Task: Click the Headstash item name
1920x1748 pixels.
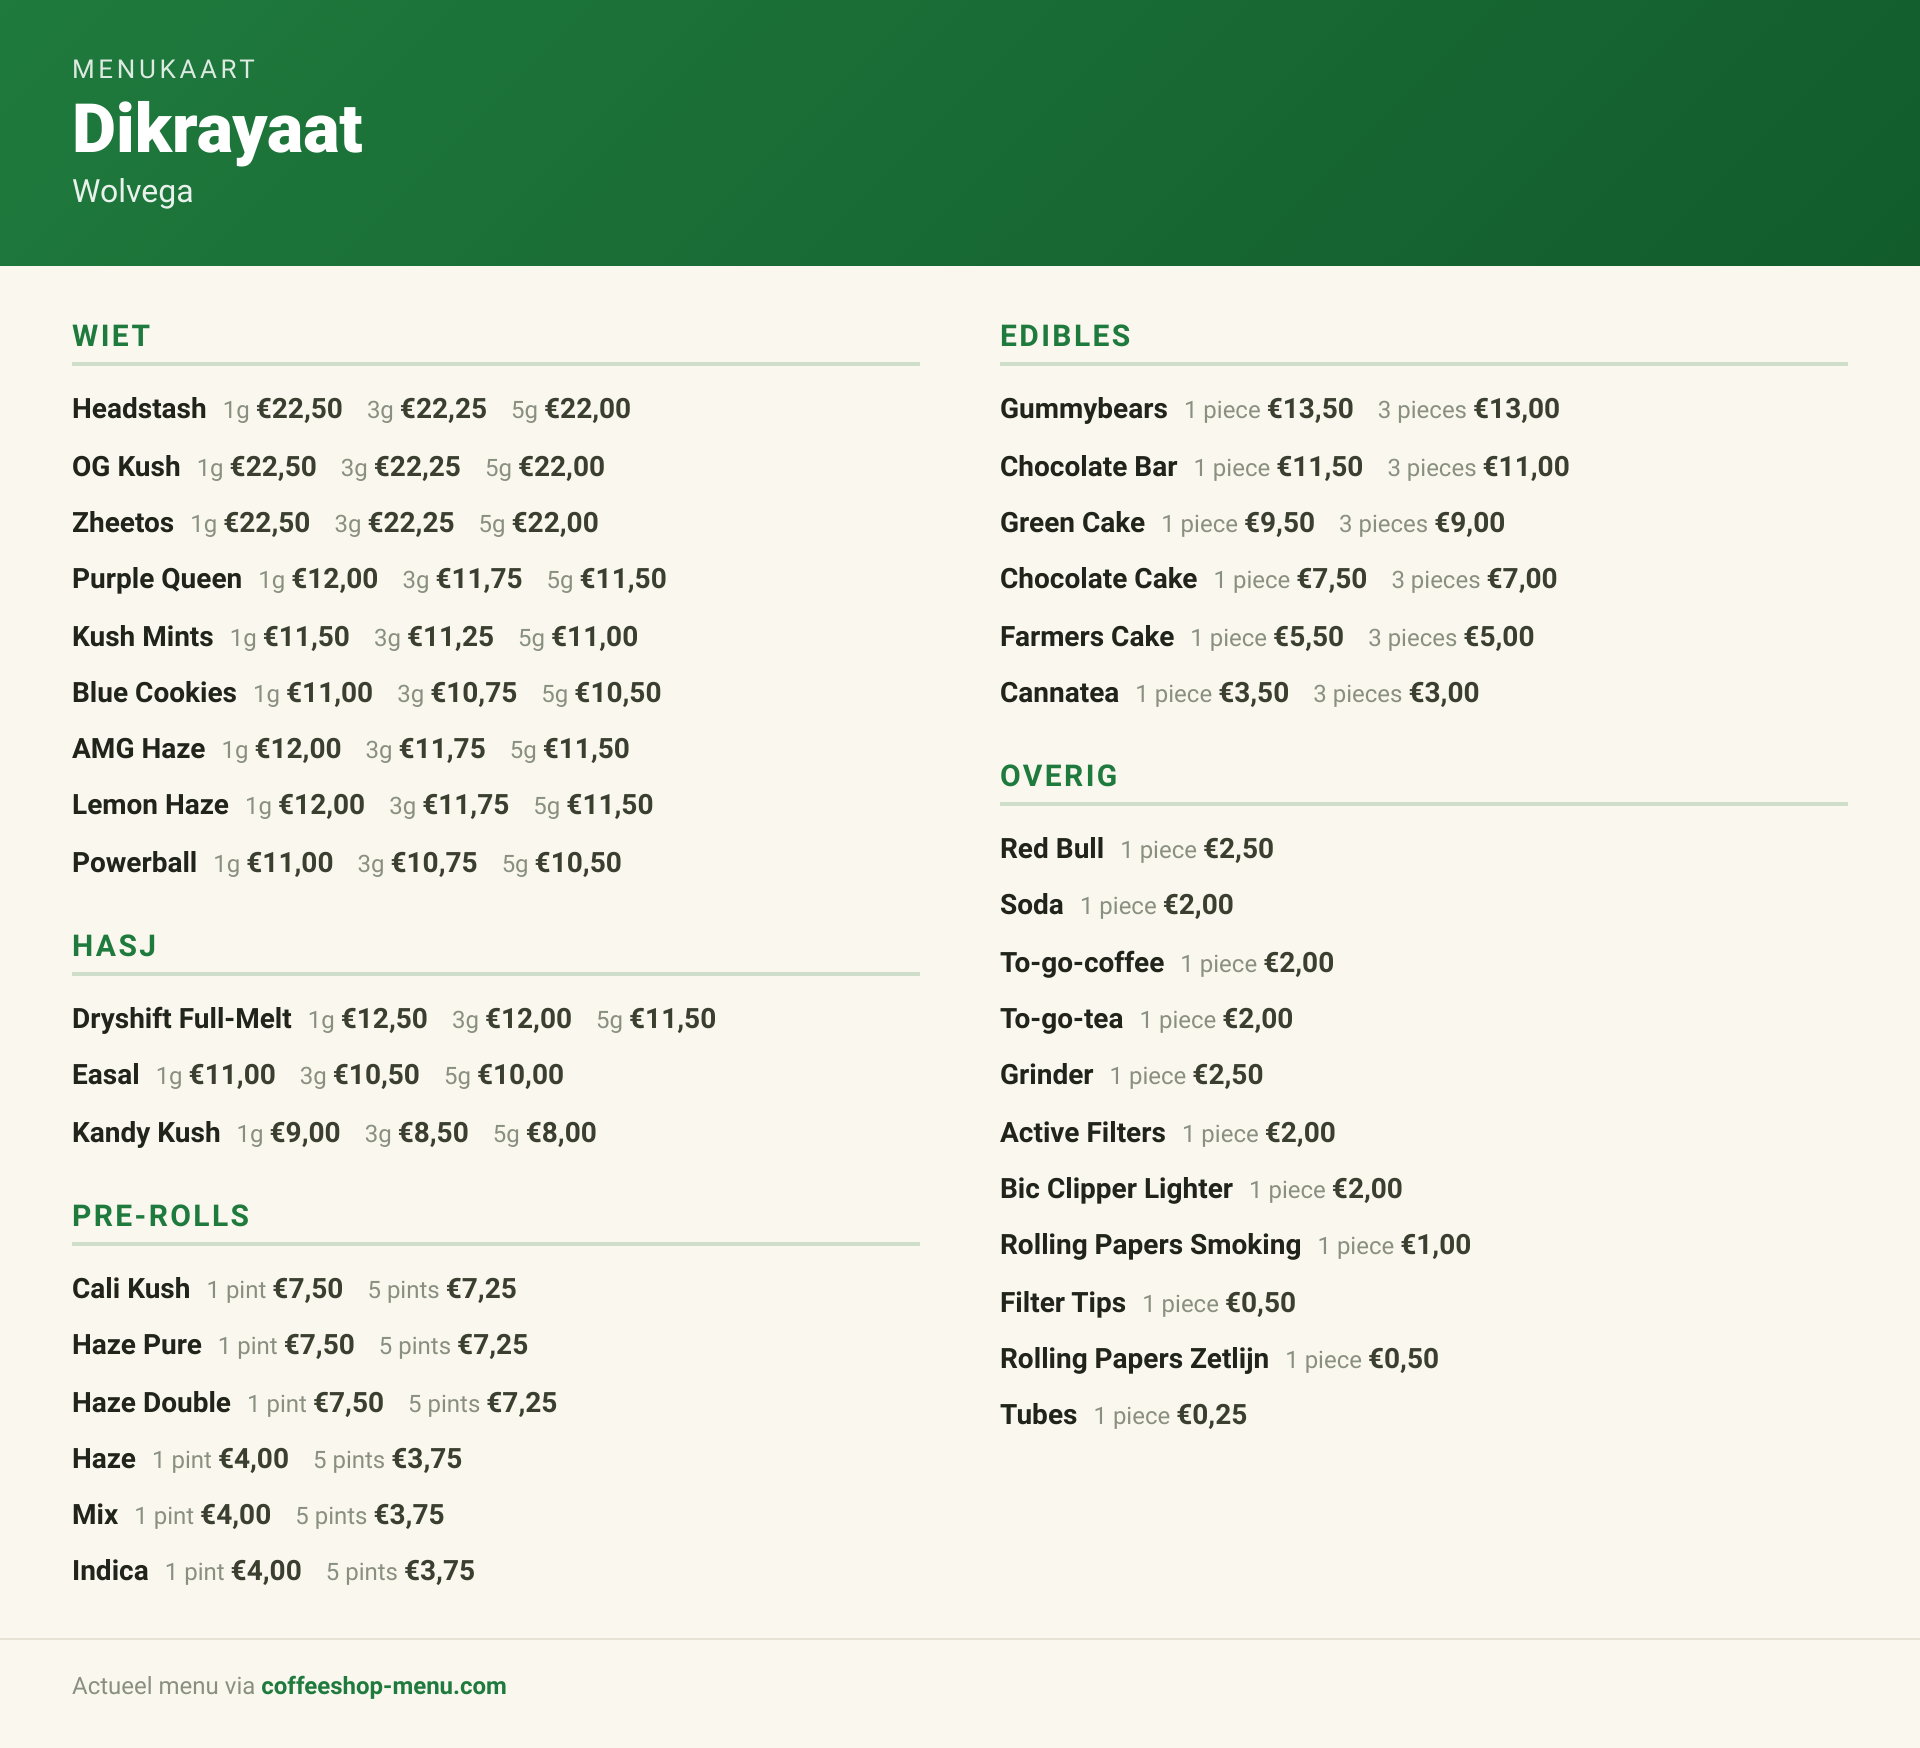Action: (x=139, y=409)
